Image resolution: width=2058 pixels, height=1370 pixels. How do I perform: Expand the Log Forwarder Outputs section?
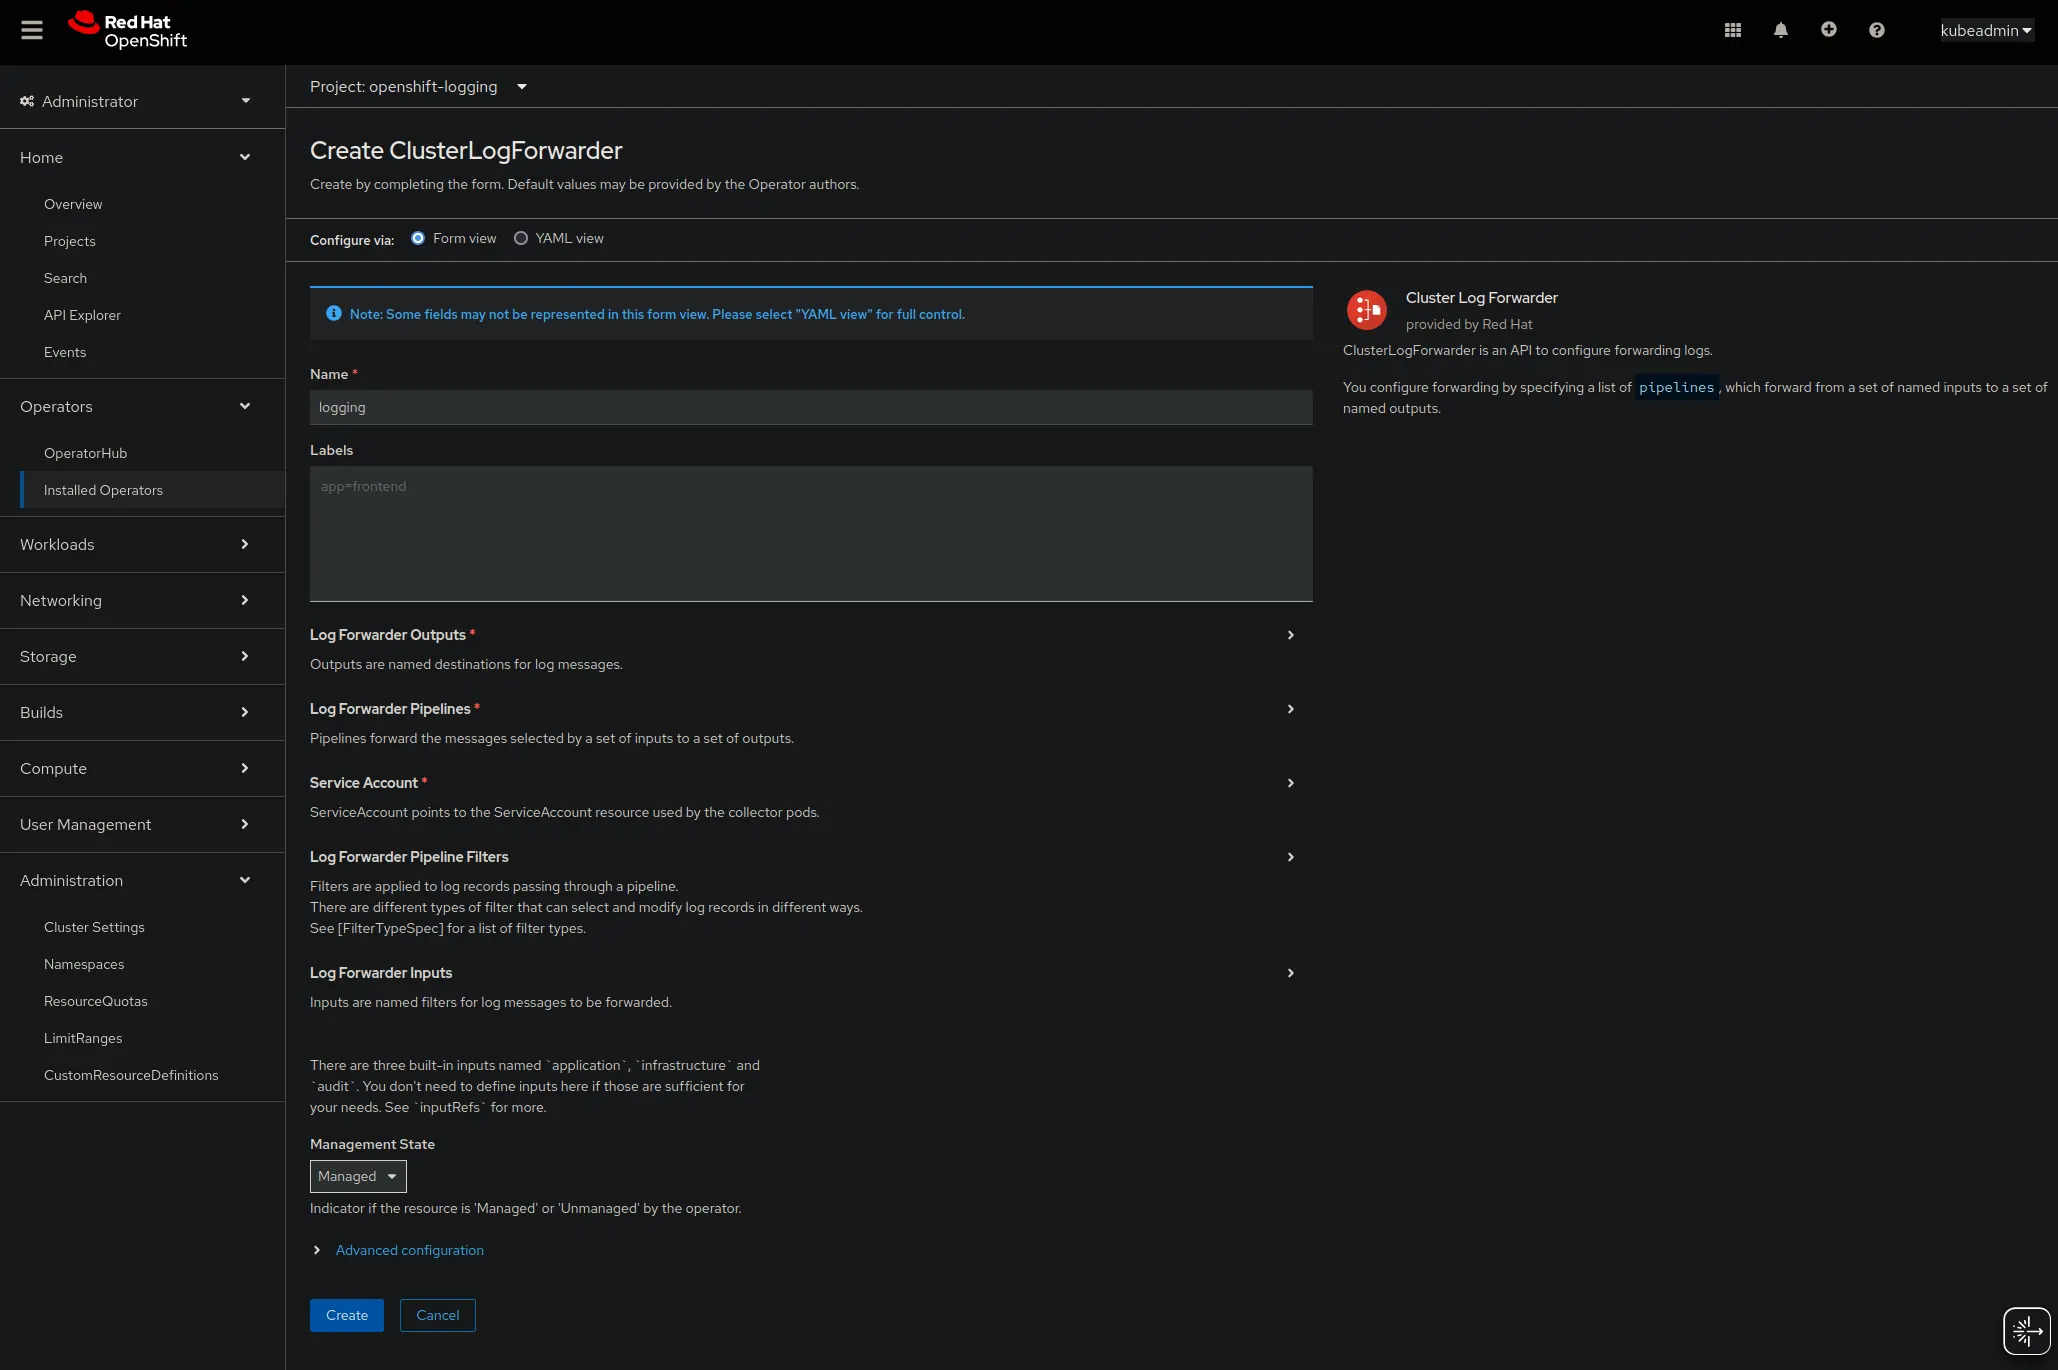(1290, 635)
